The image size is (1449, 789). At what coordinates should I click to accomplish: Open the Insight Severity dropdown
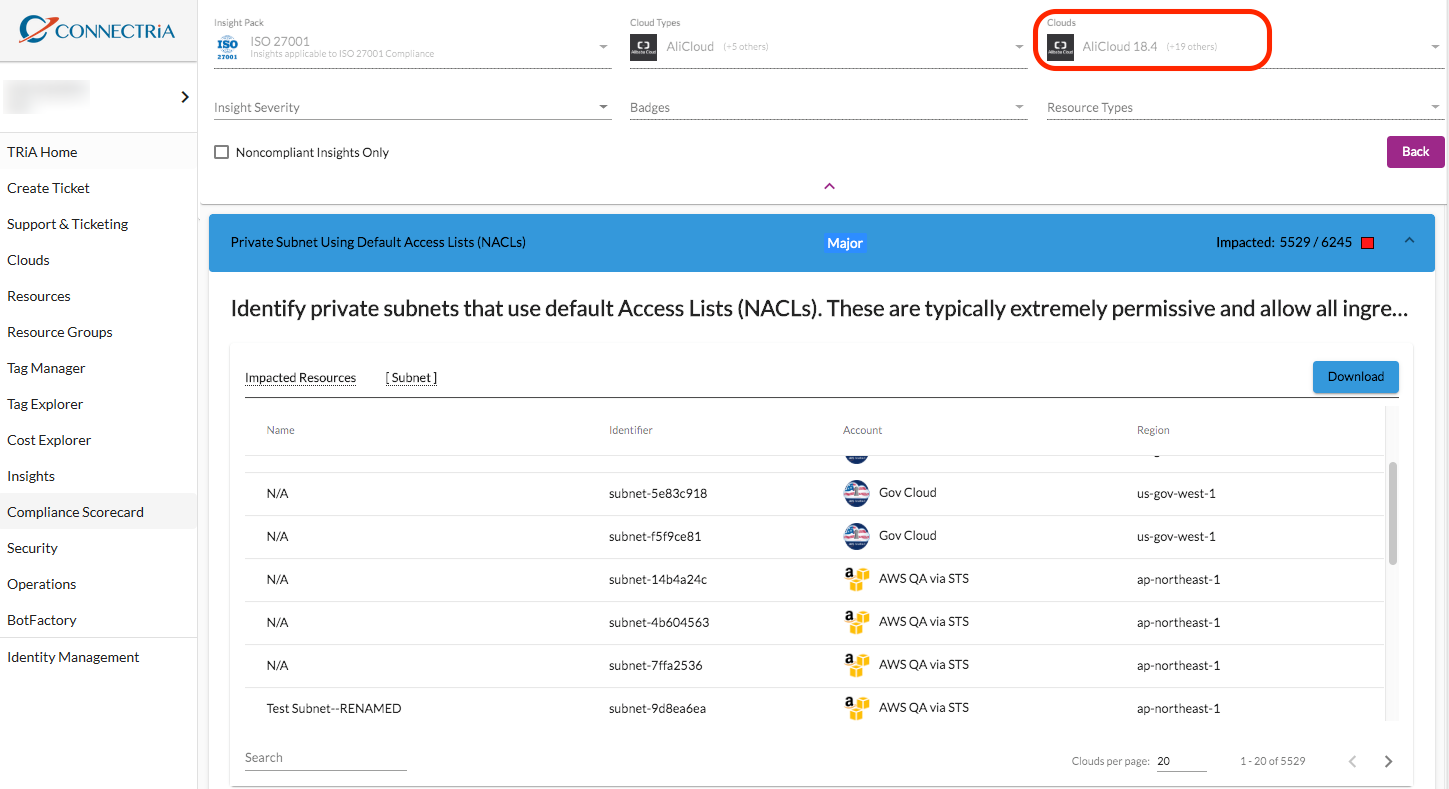(x=413, y=107)
